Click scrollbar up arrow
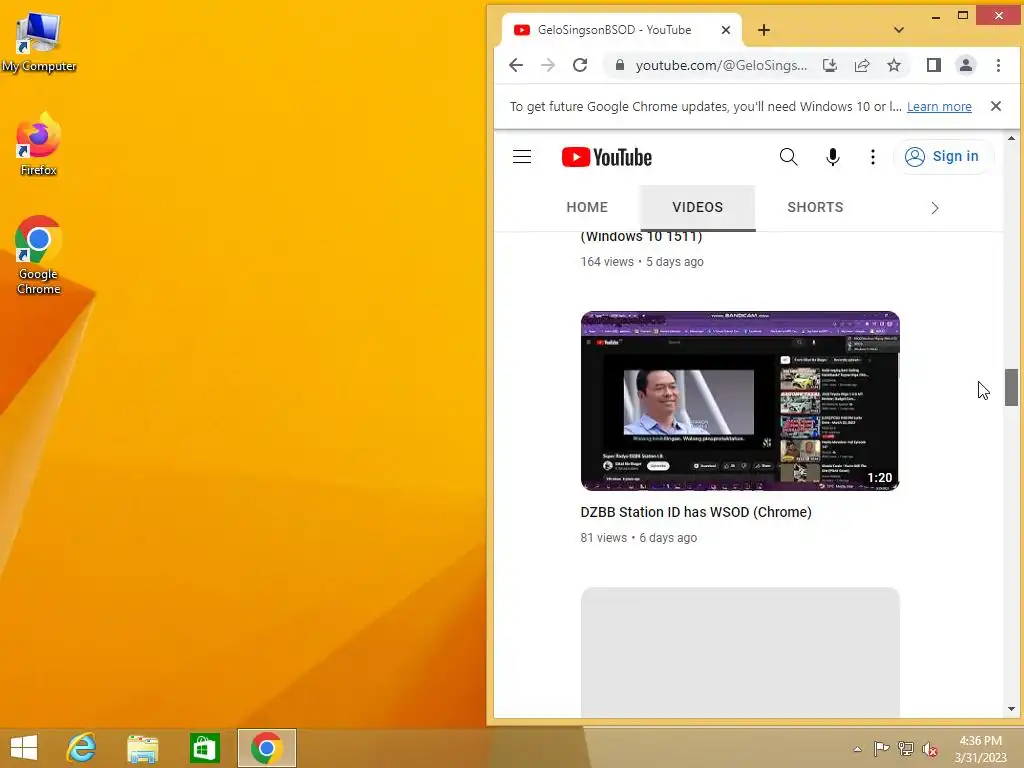Viewport: 1024px width, 768px height. (1011, 138)
